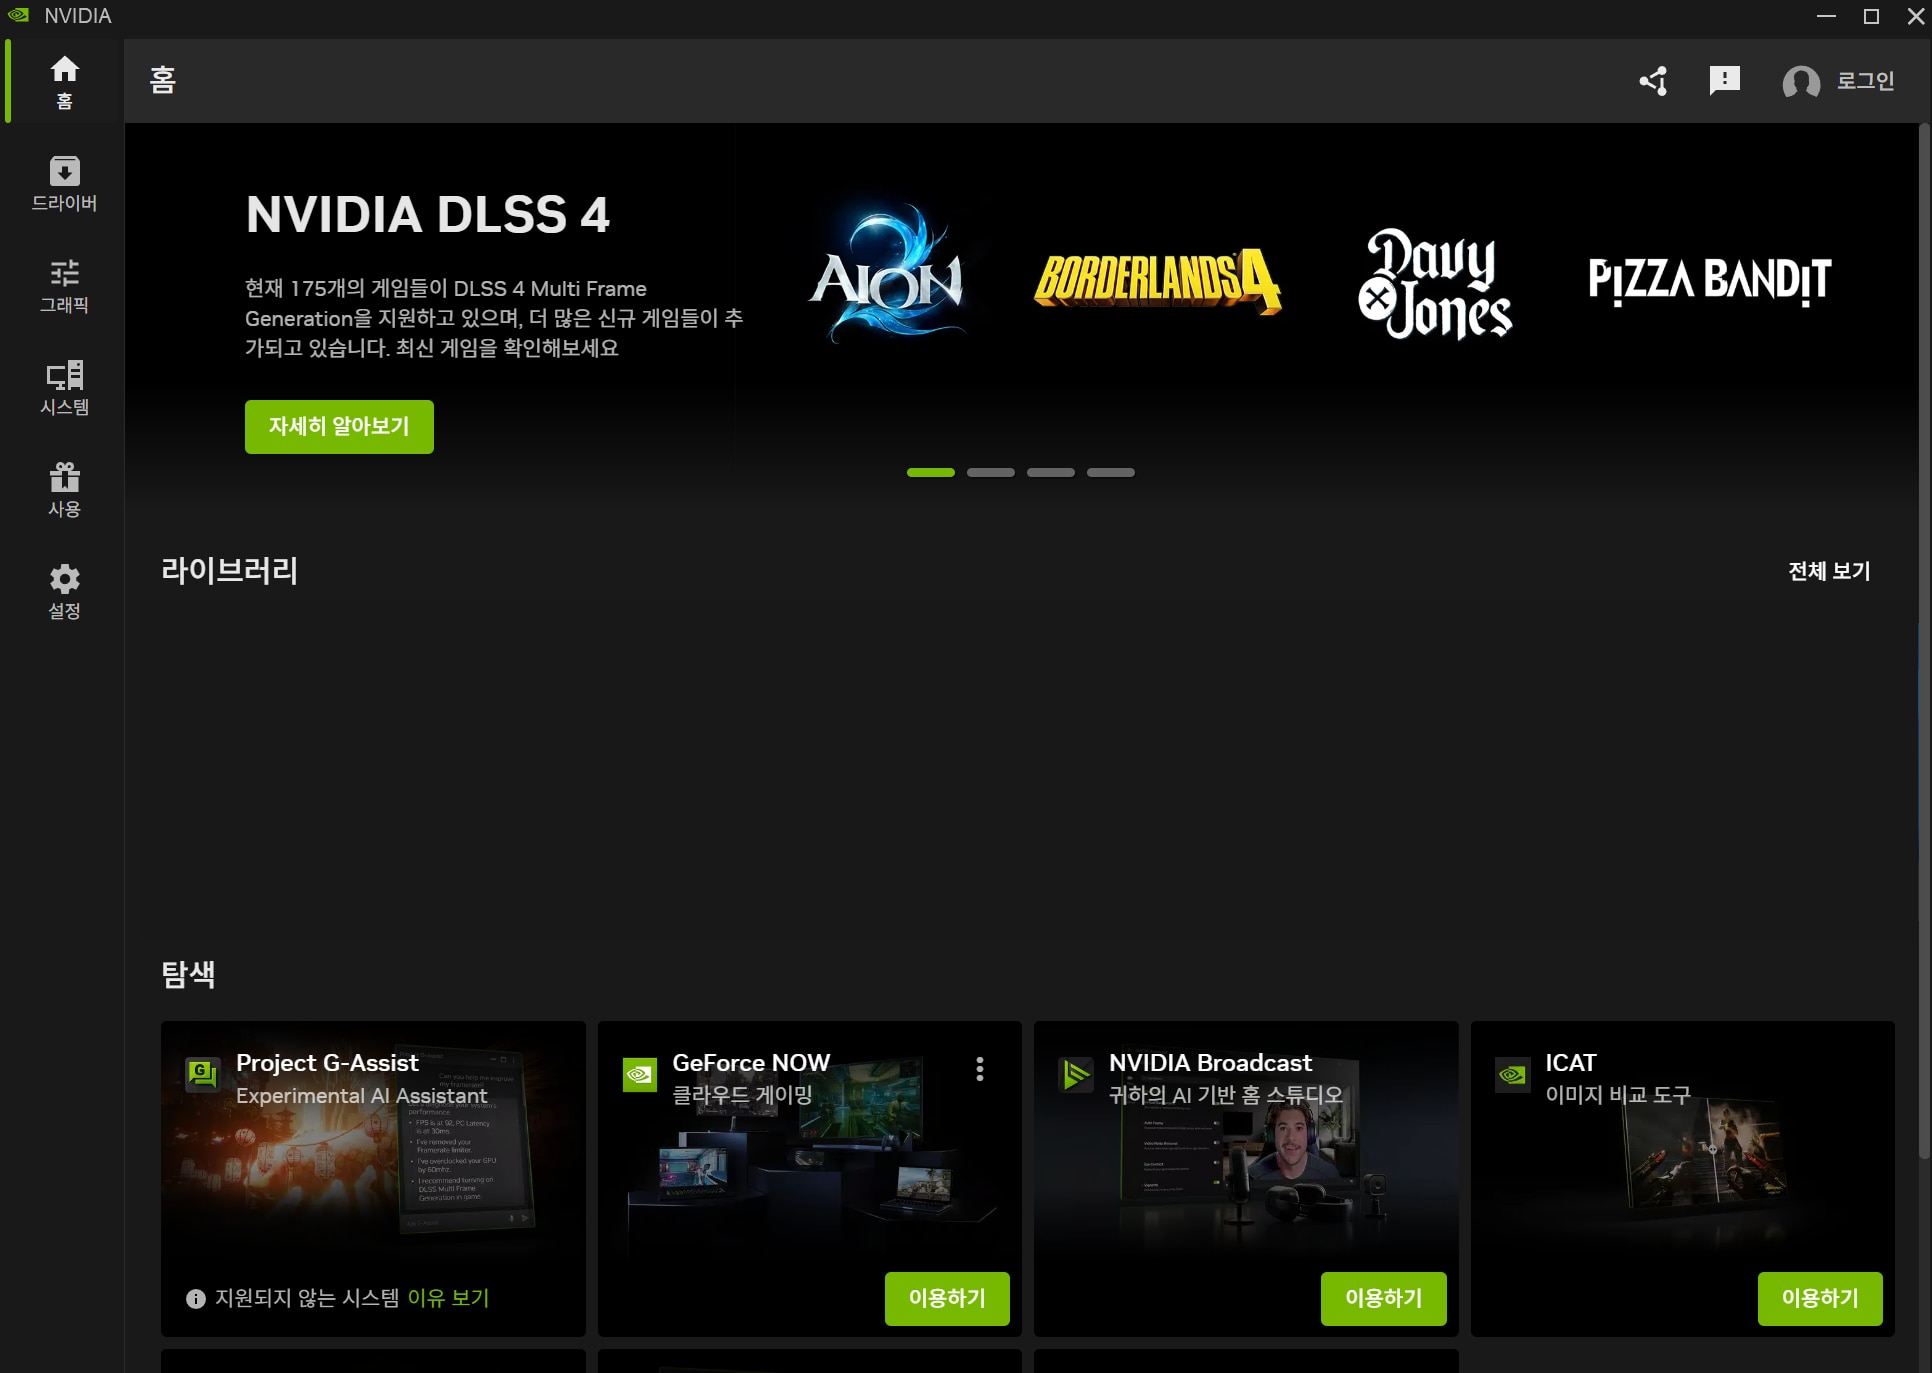Screen dimensions: 1932x1373
Task: Switch to second carousel banner indicator
Action: (x=990, y=472)
